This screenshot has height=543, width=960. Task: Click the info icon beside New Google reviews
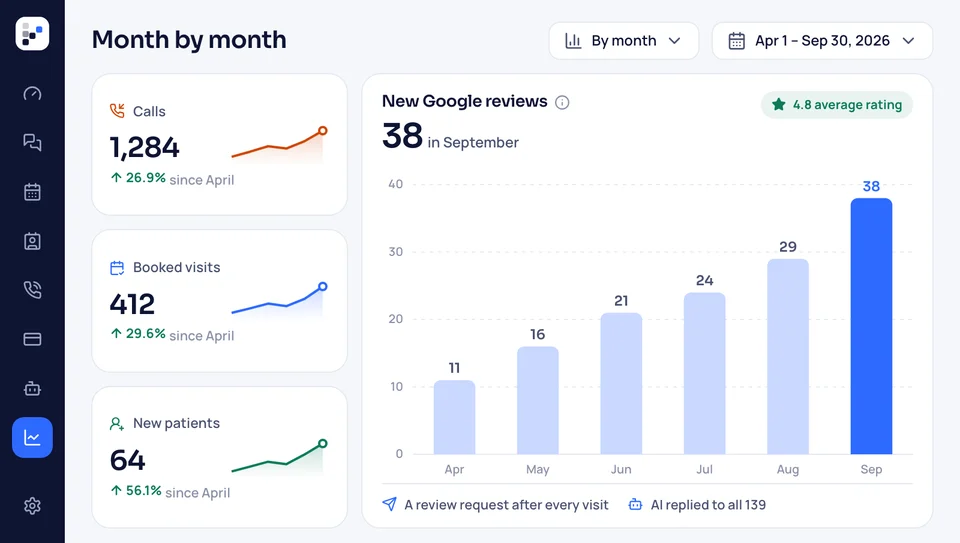tap(562, 102)
